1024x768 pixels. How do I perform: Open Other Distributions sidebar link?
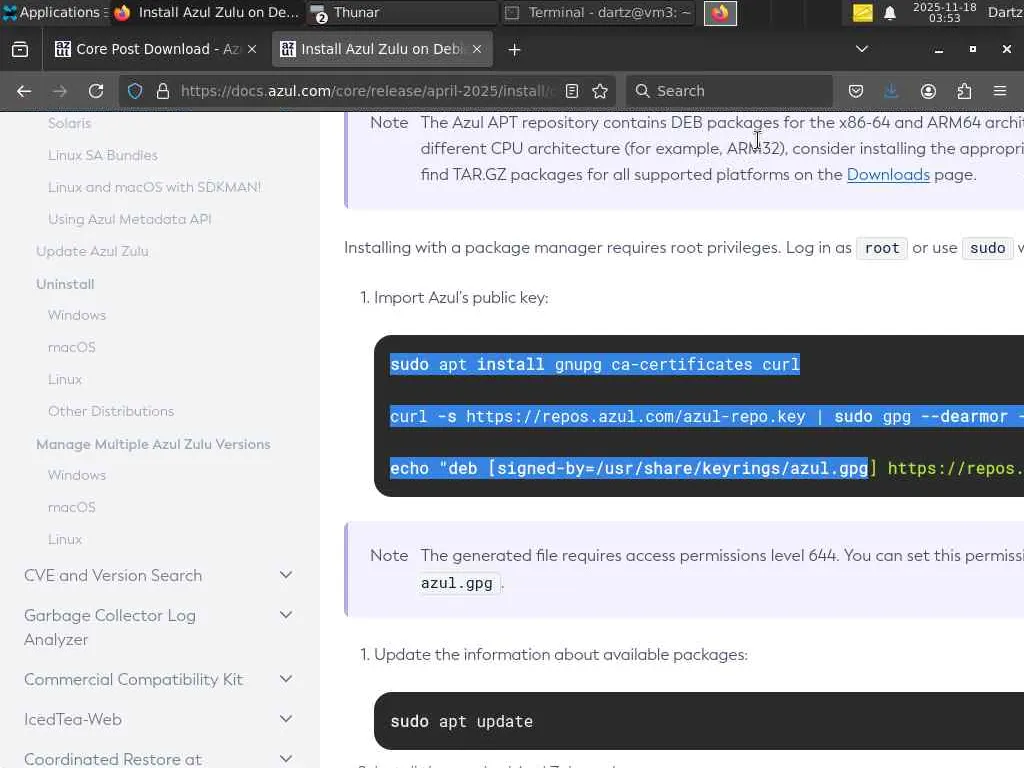(111, 411)
